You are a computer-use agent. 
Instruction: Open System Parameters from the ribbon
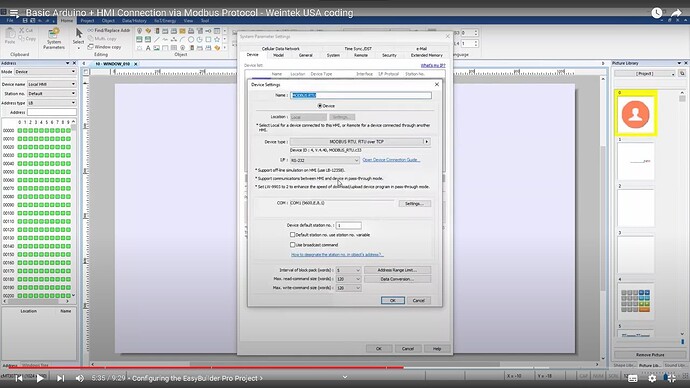[x=54, y=38]
